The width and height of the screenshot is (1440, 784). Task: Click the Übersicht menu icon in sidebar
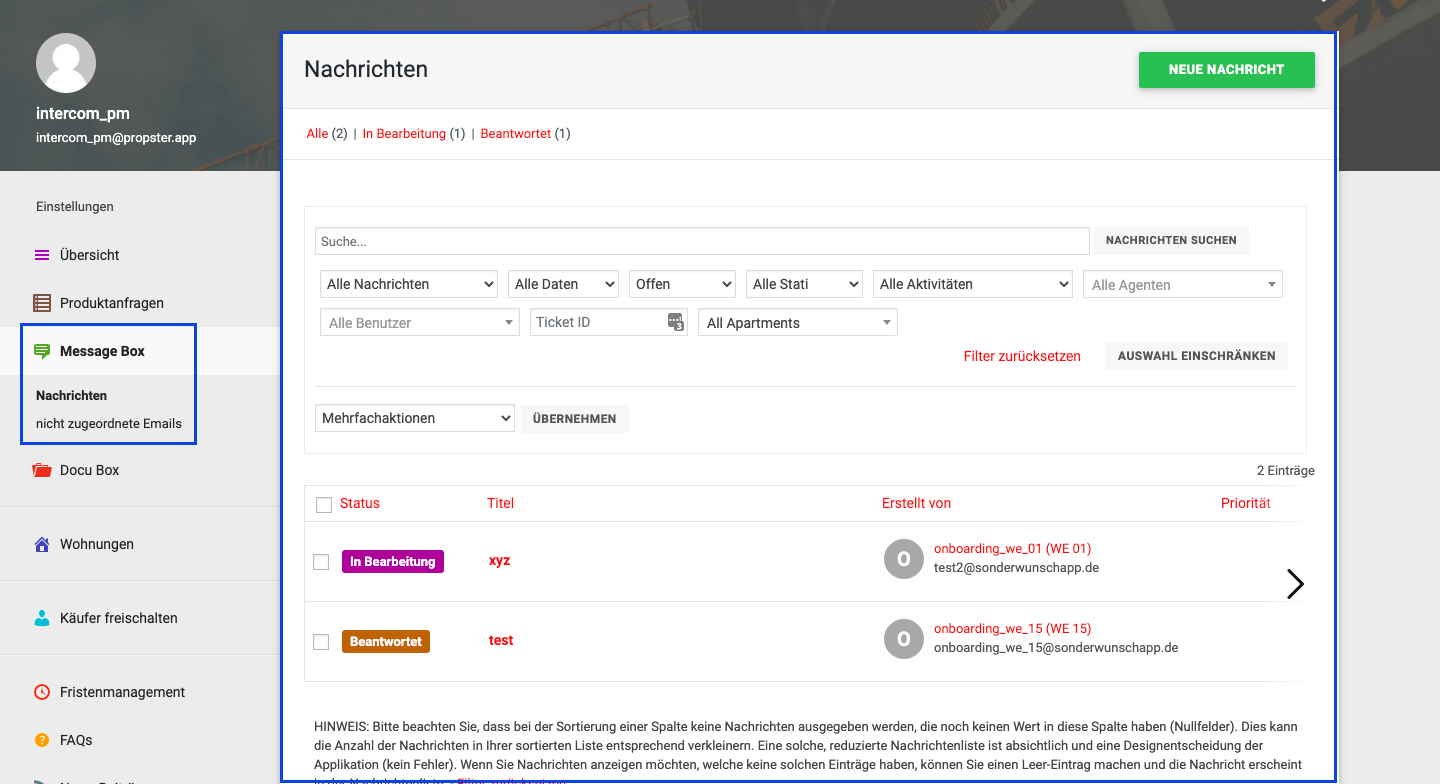point(42,255)
